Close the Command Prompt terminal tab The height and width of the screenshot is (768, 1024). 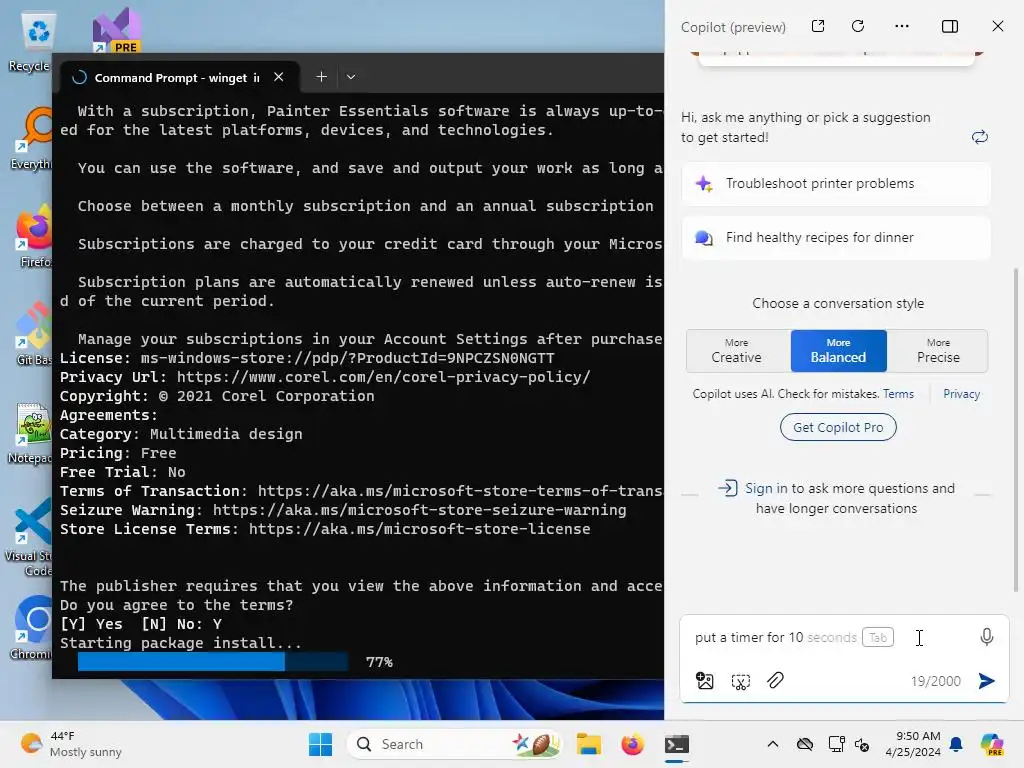(x=279, y=77)
